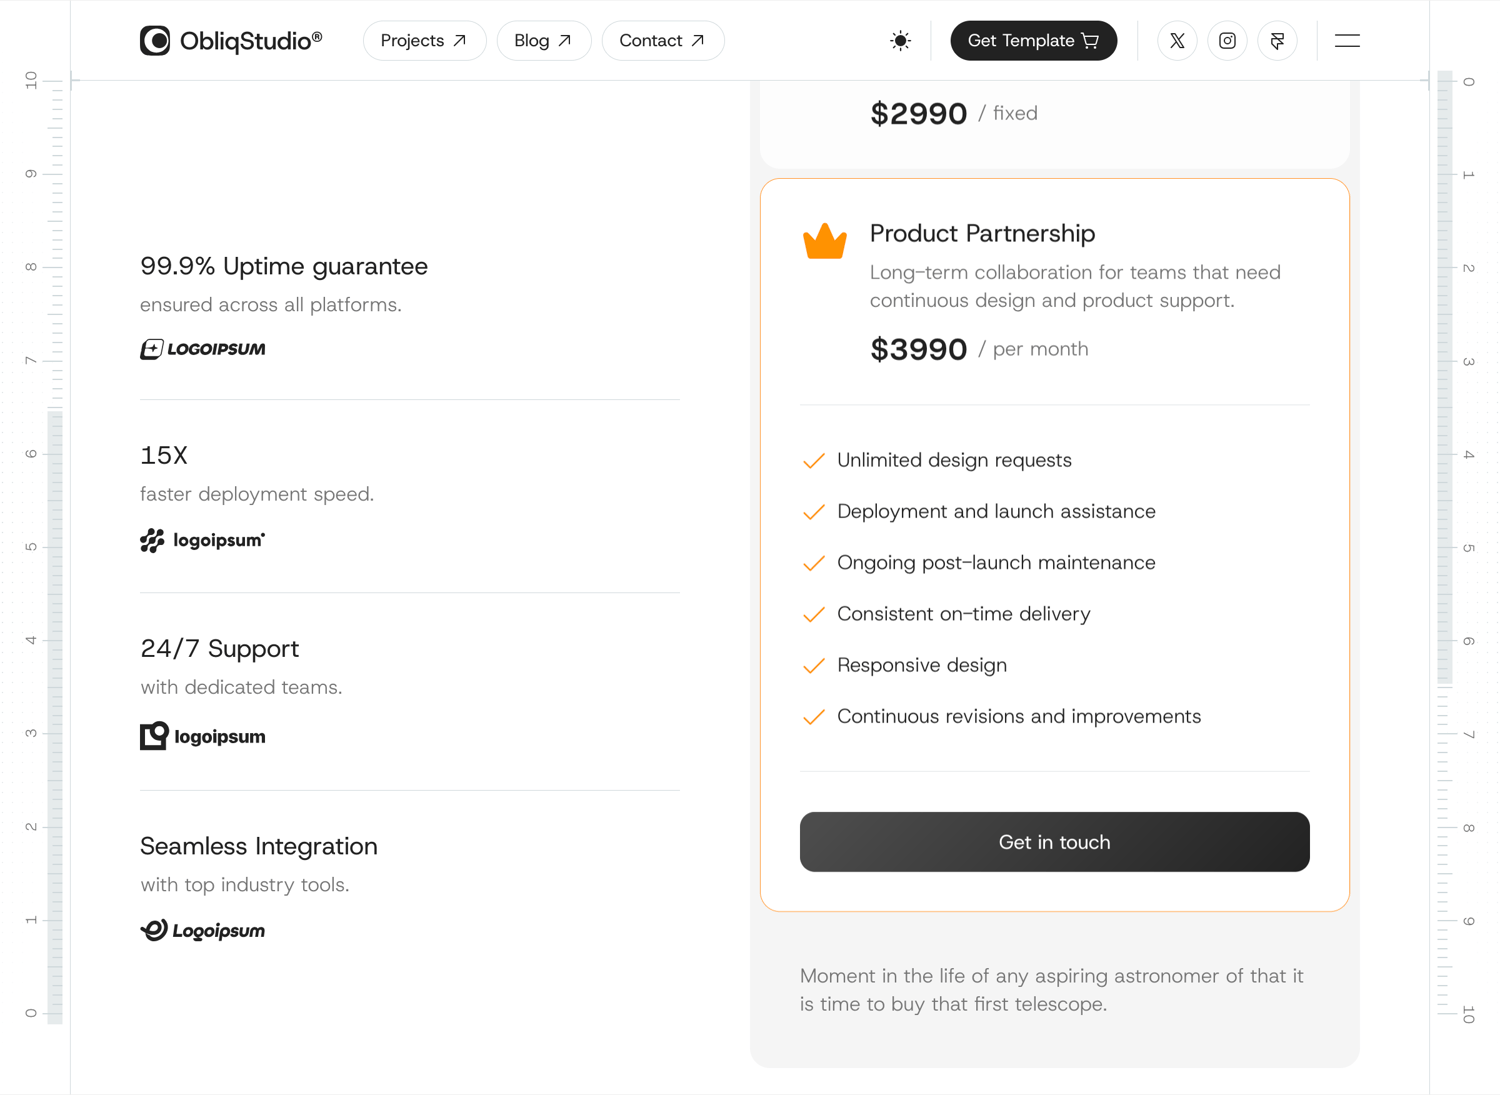
Task: Click the logoipsum logo under 15X
Action: (x=203, y=540)
